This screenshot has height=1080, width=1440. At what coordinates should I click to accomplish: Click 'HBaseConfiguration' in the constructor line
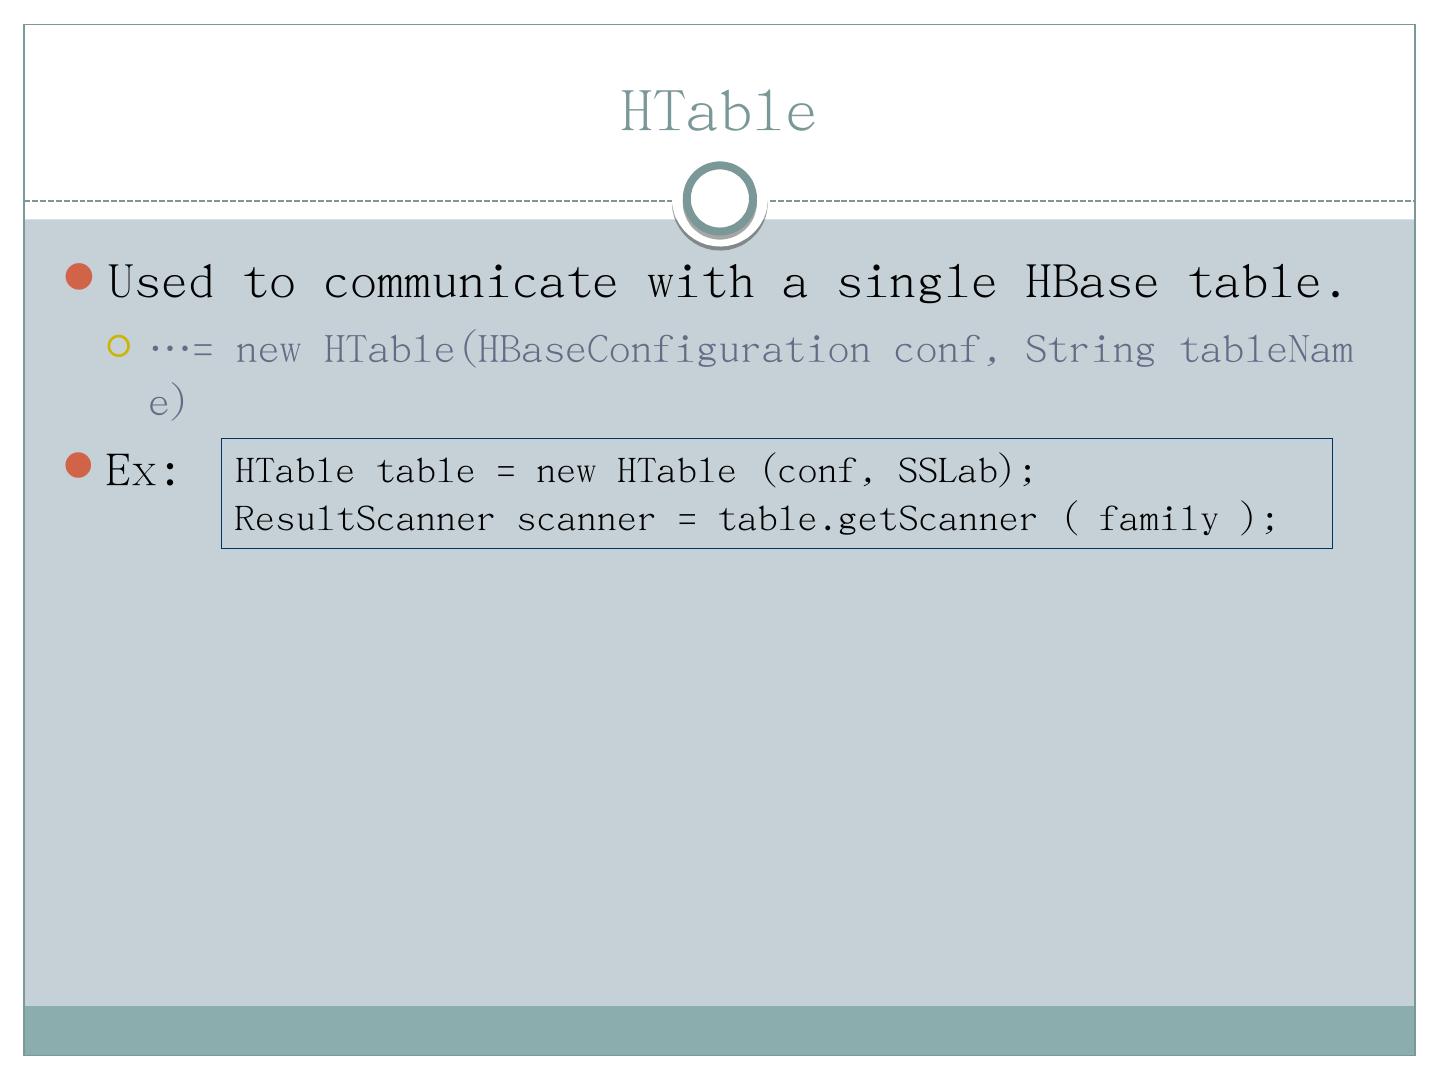tap(673, 350)
